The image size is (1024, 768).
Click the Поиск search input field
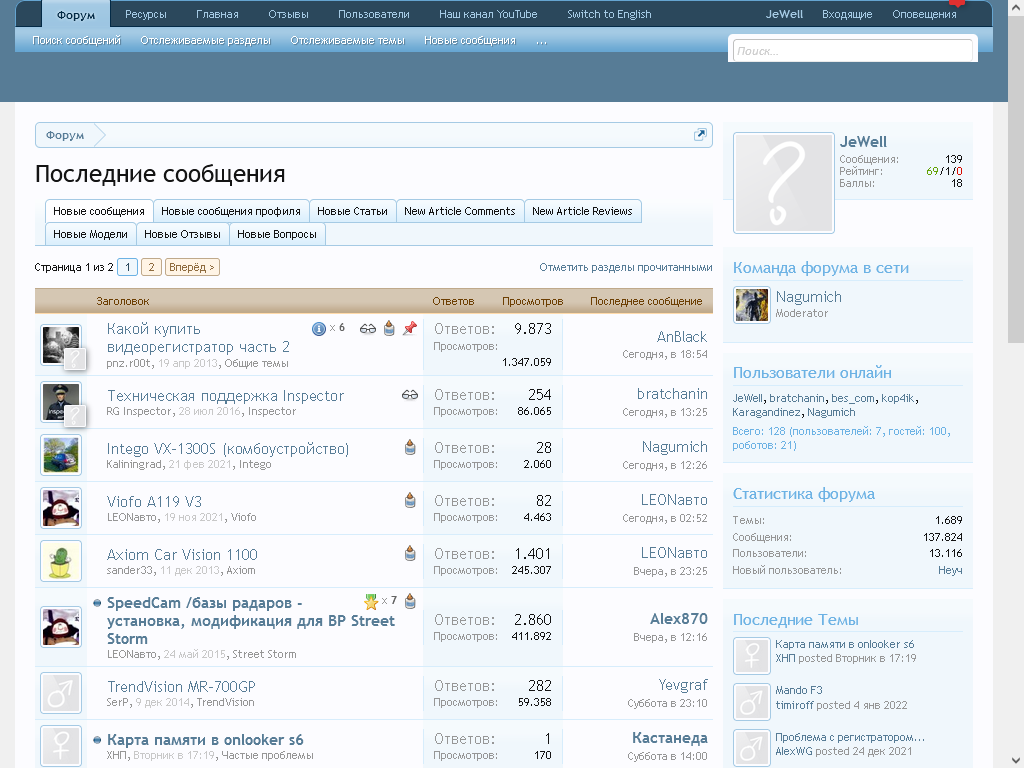click(850, 51)
